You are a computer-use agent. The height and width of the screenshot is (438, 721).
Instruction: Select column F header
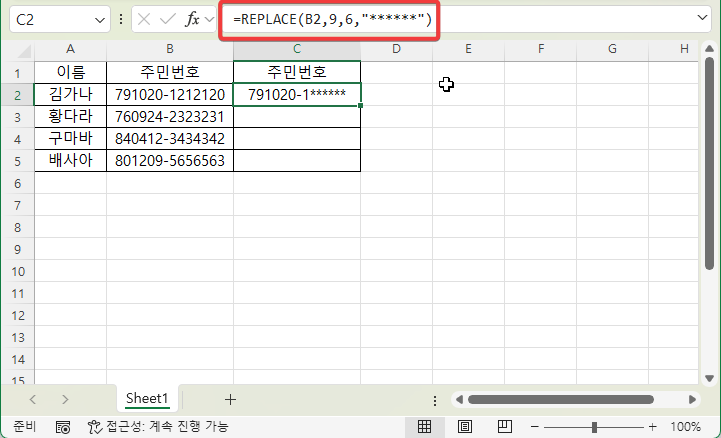[541, 49]
